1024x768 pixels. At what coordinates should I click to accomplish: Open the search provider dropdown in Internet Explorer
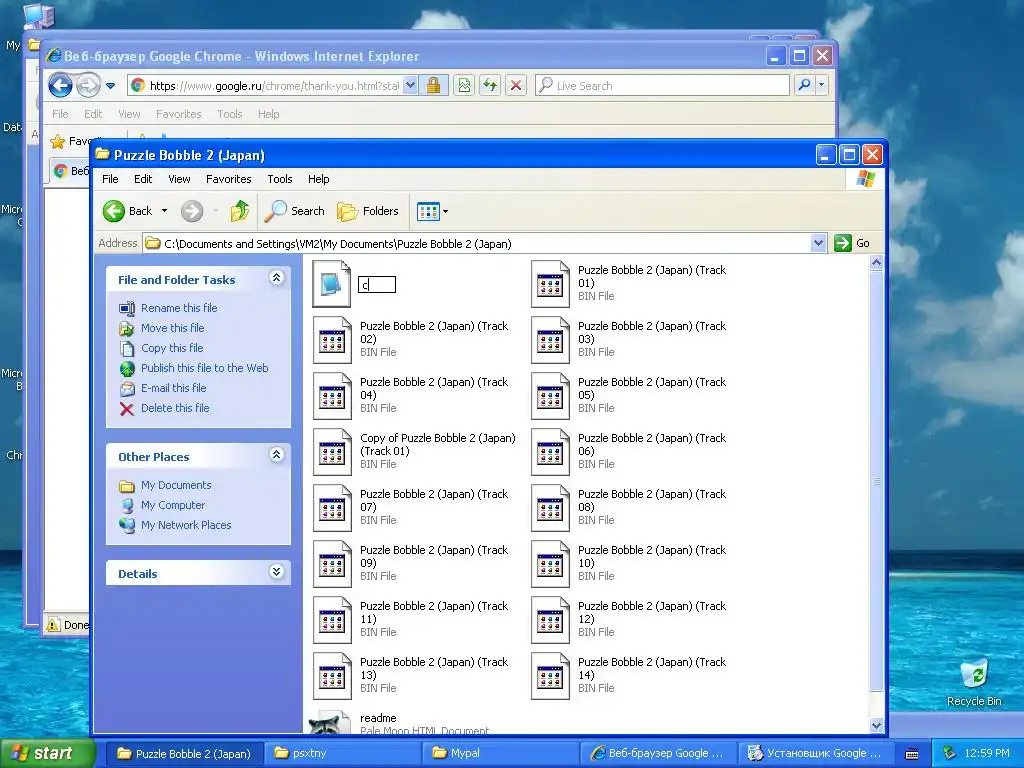click(x=822, y=85)
